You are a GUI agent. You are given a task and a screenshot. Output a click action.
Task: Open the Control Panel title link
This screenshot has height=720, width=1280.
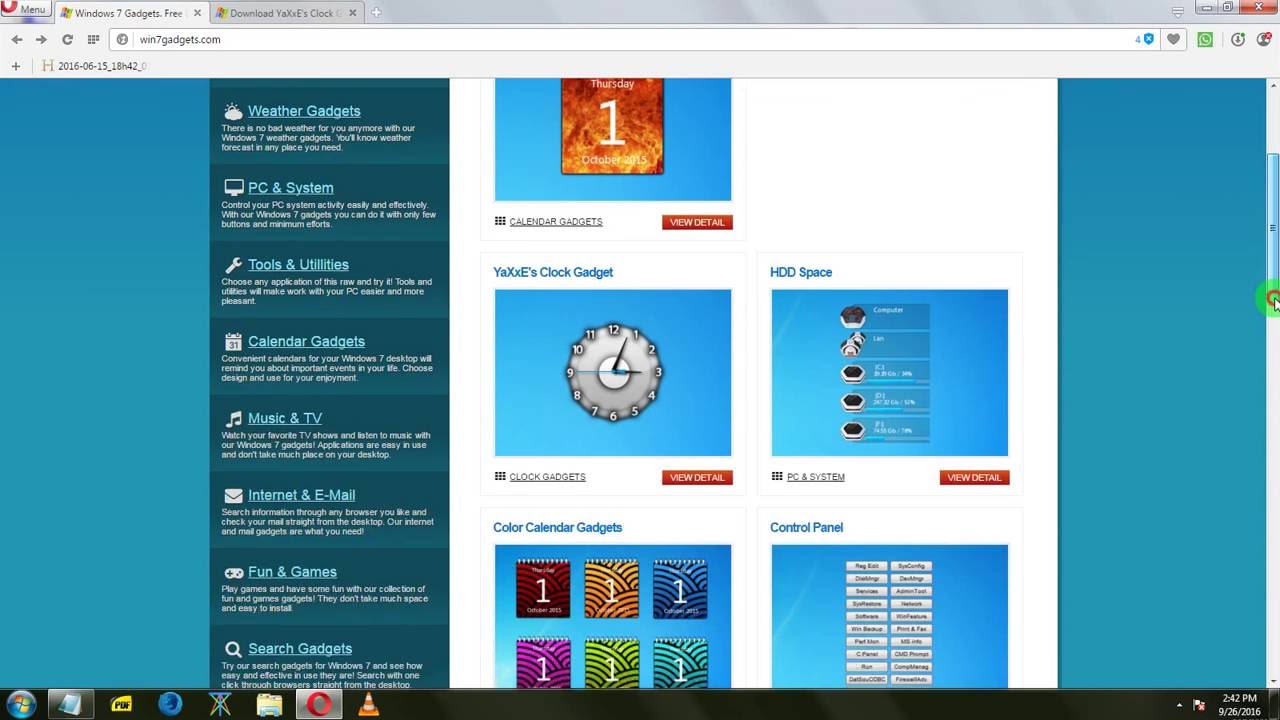[806, 527]
